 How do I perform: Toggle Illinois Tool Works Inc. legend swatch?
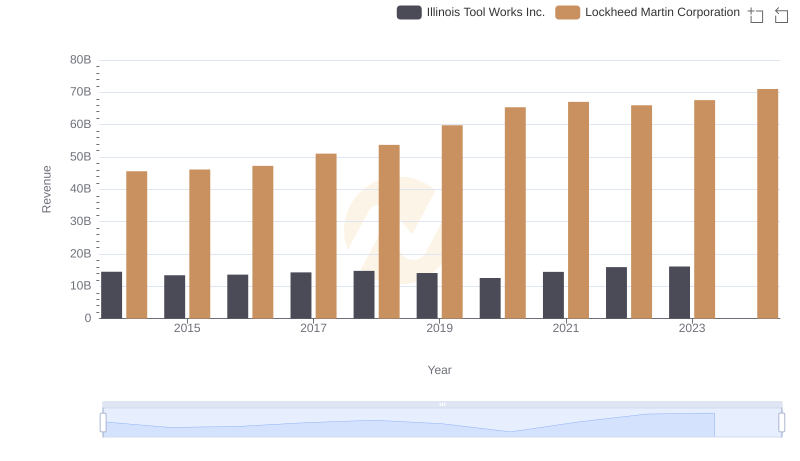click(x=409, y=12)
